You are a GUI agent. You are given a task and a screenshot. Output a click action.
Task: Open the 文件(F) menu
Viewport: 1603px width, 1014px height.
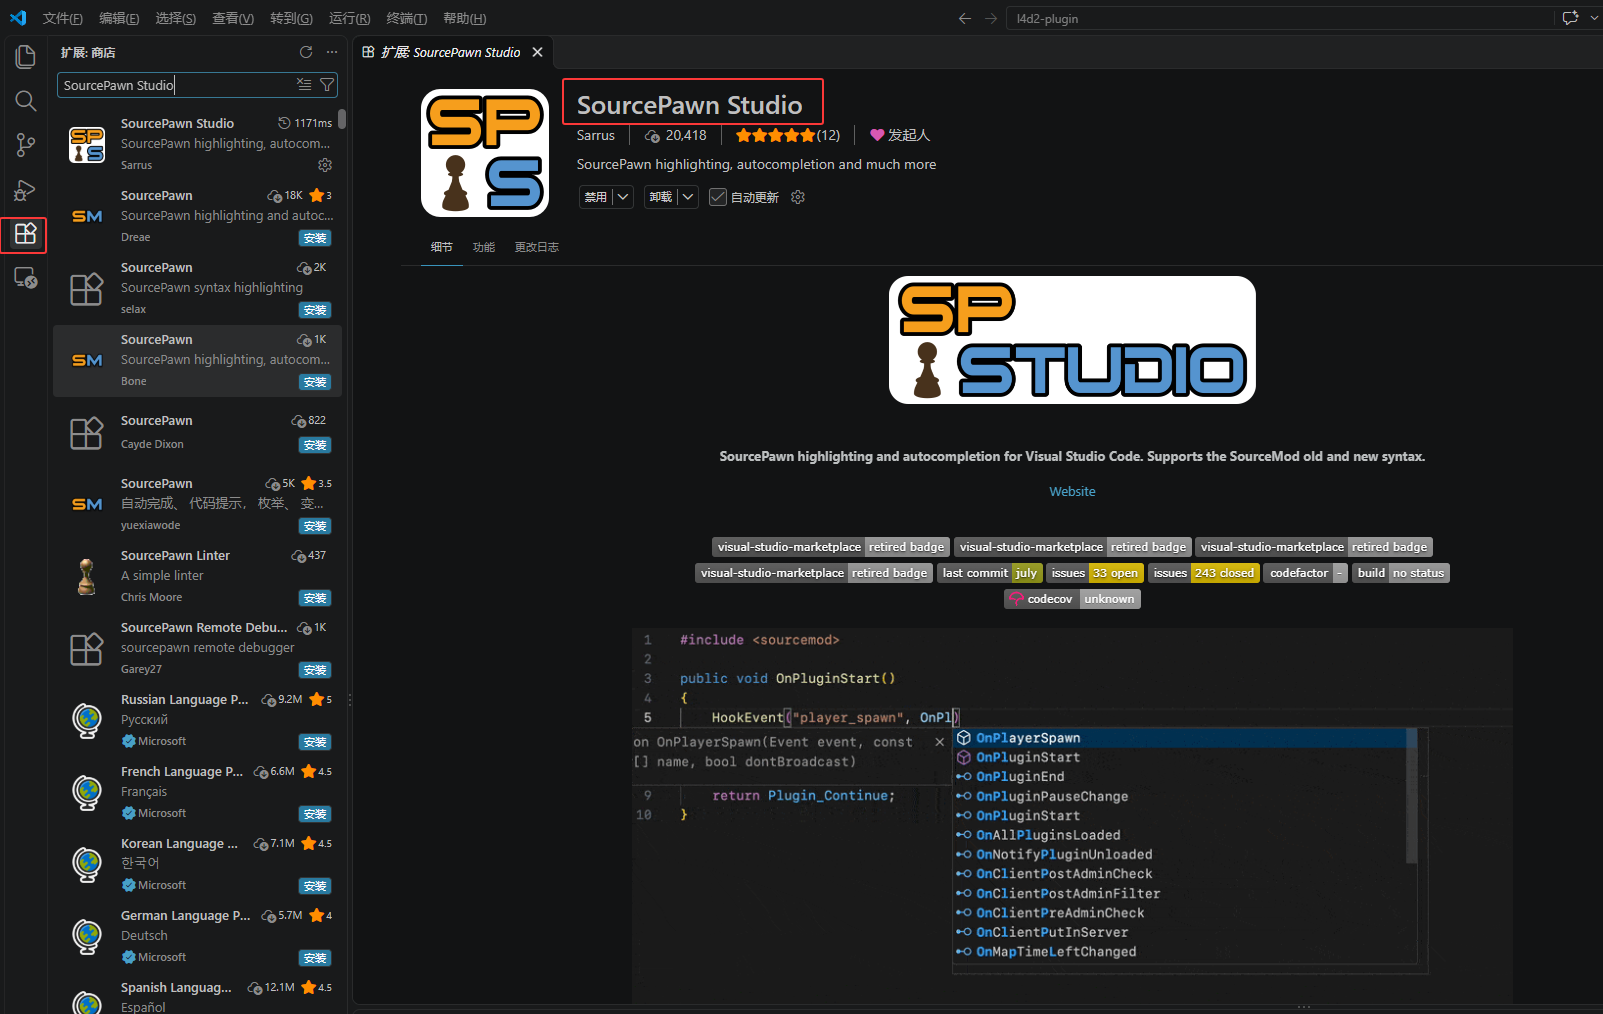coord(62,18)
